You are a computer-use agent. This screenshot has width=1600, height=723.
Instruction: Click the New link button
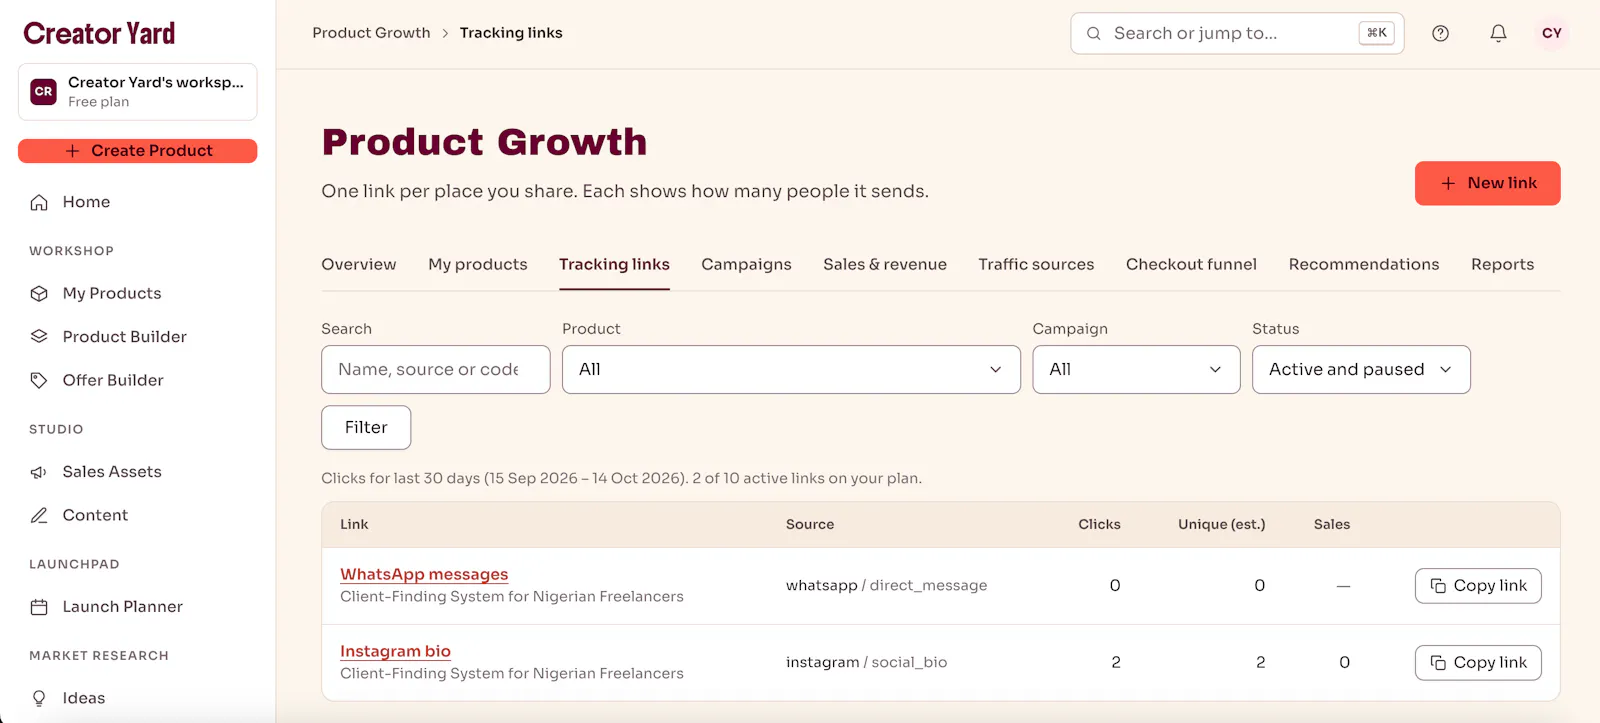click(x=1487, y=183)
